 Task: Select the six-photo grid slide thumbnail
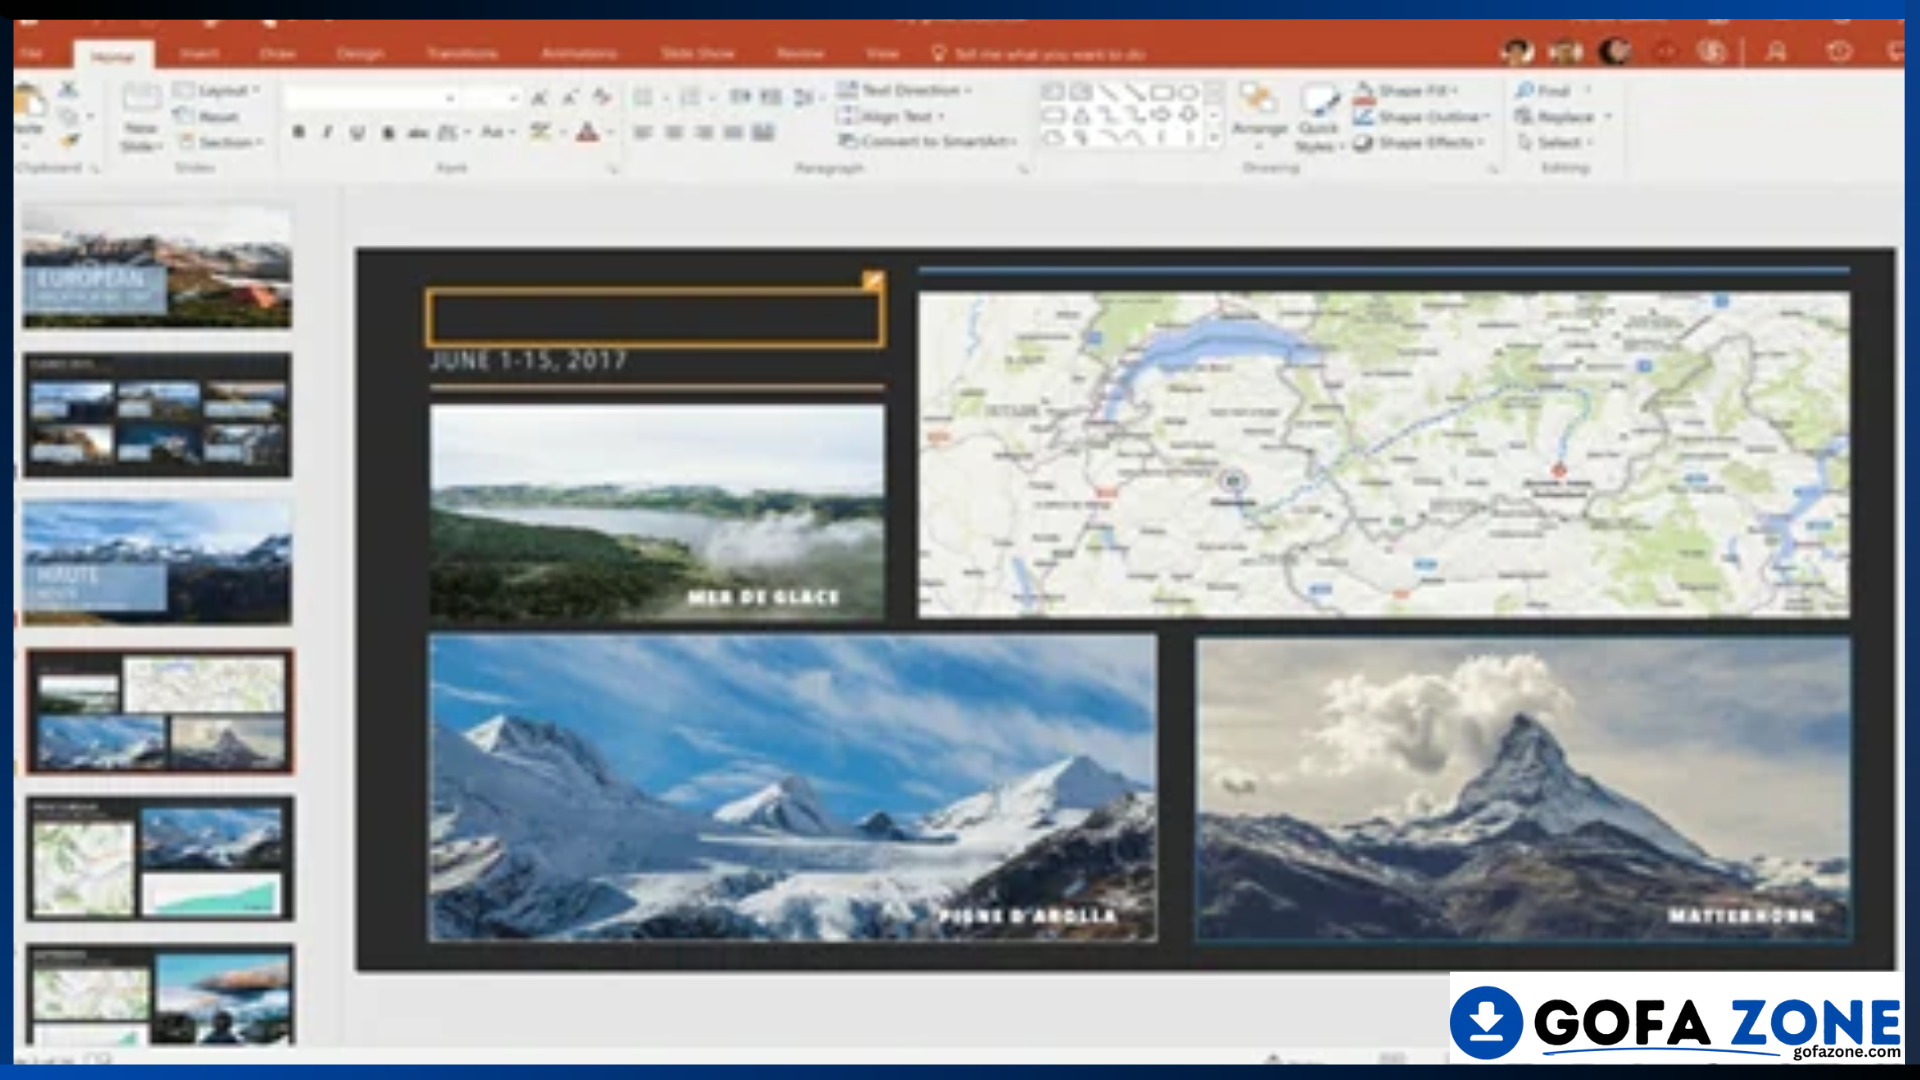158,415
